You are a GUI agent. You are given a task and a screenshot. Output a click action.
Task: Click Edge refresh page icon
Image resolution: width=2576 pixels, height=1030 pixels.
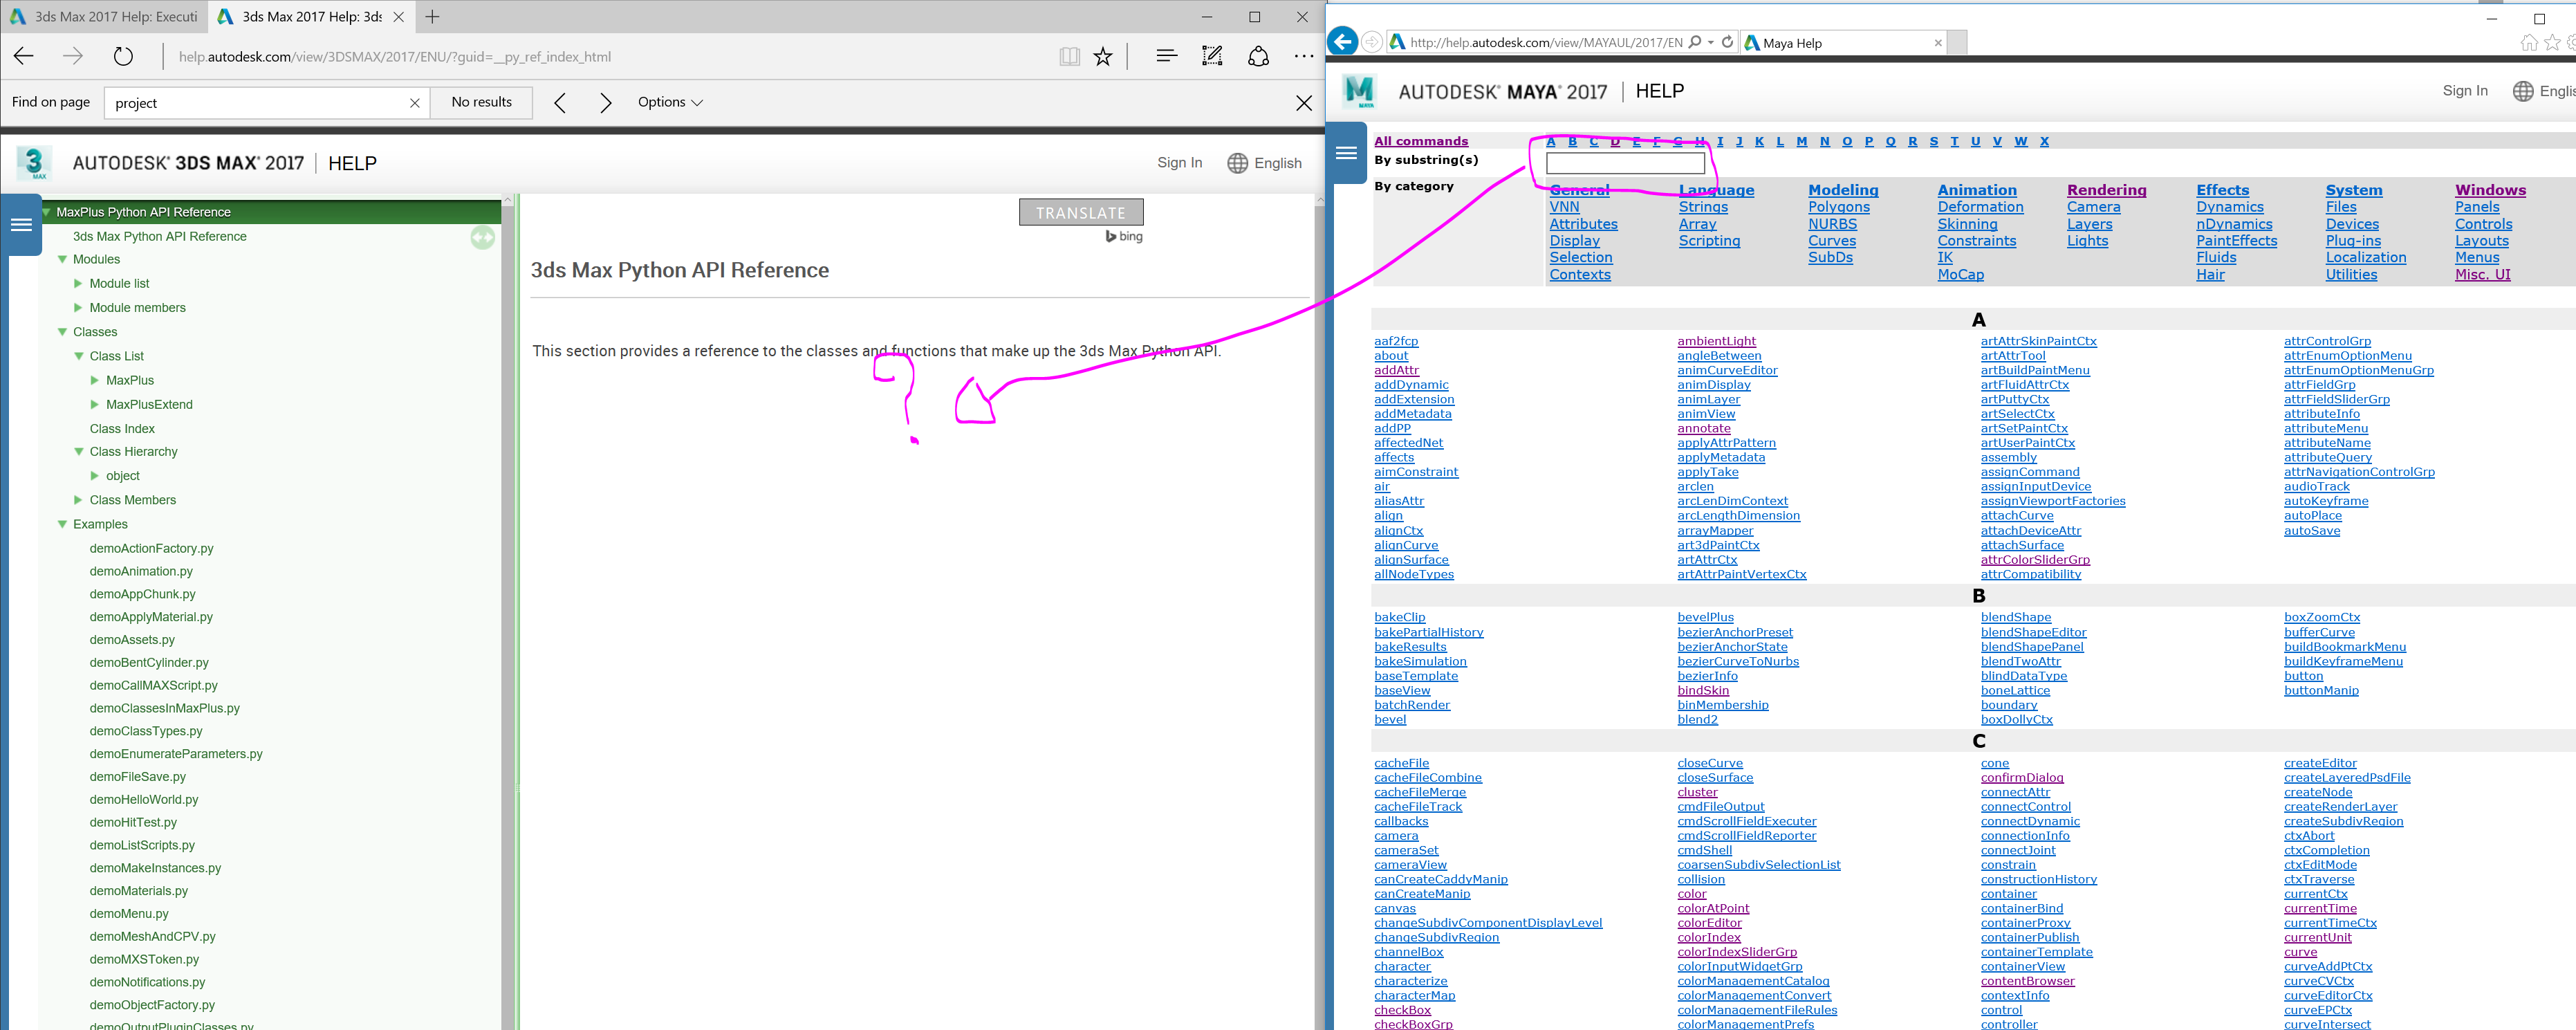tap(123, 57)
